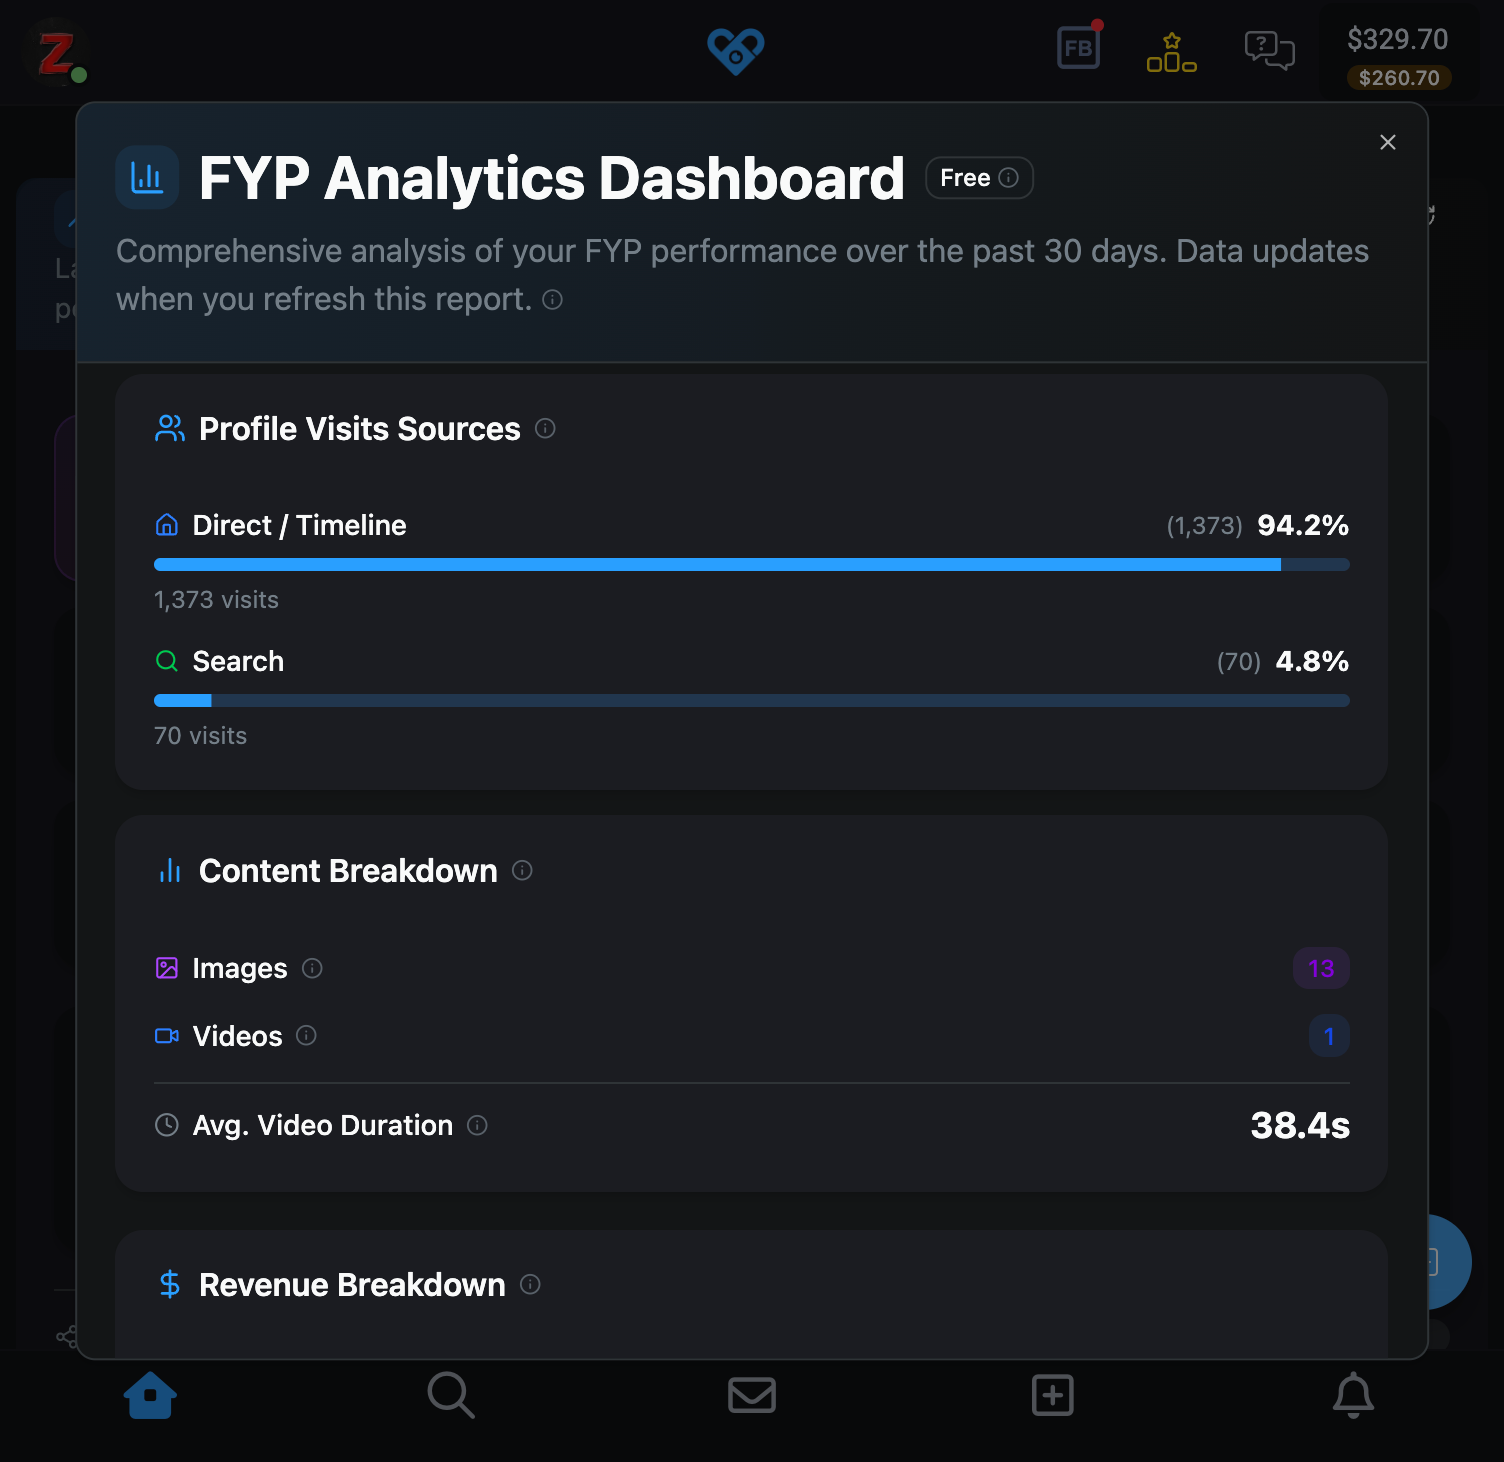
Task: Open search from bottom navigation
Action: [x=451, y=1395]
